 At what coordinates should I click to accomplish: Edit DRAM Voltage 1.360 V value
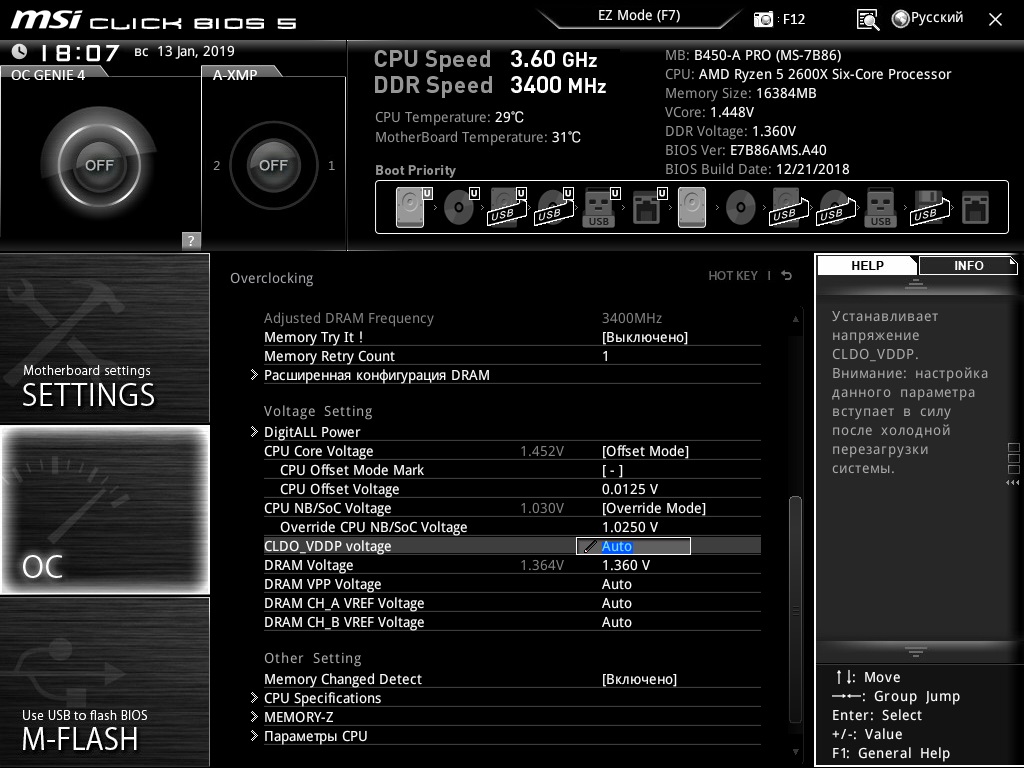tap(626, 565)
